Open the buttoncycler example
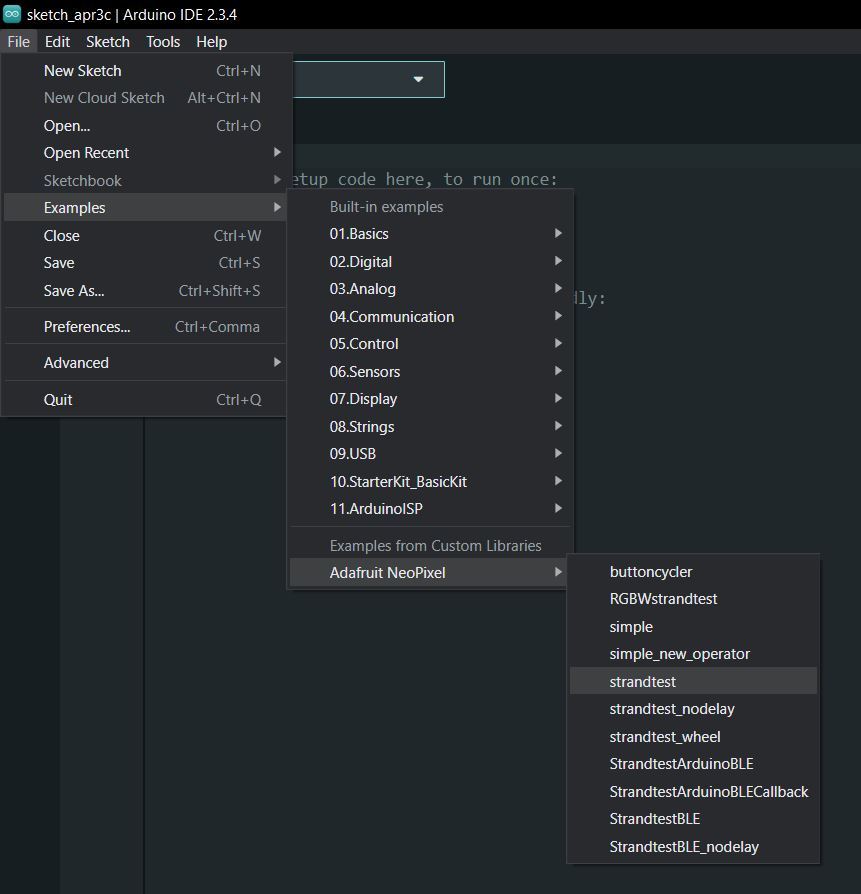861x894 pixels. click(x=693, y=572)
